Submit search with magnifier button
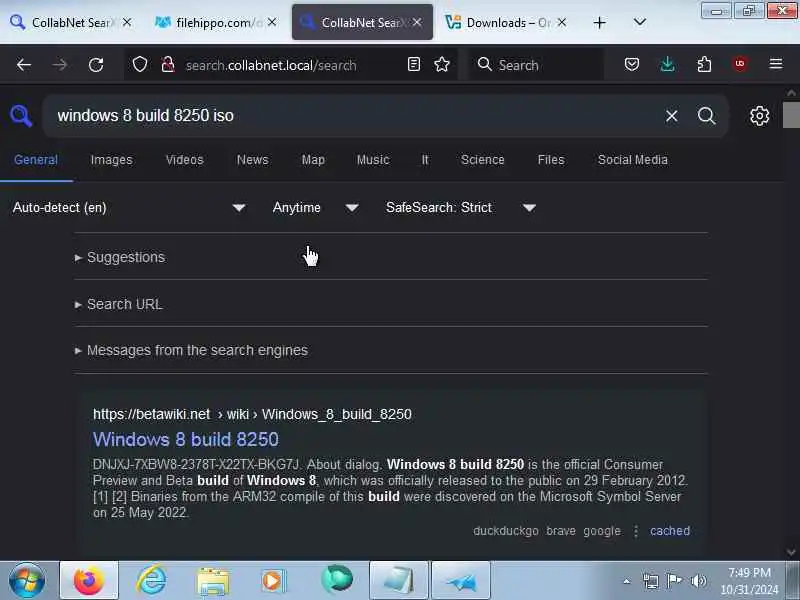Screen dimensions: 800x600 click(x=707, y=116)
